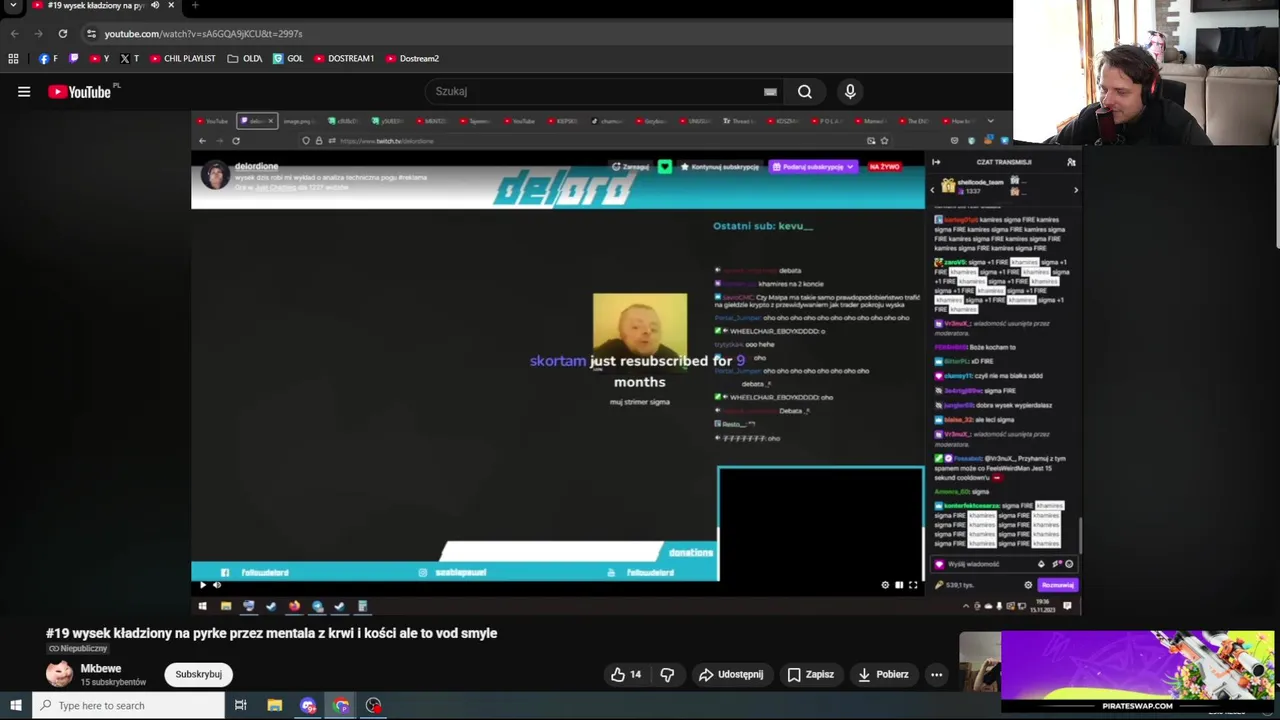View site information icon in address bar
This screenshot has height=720, width=1280.
(x=91, y=33)
